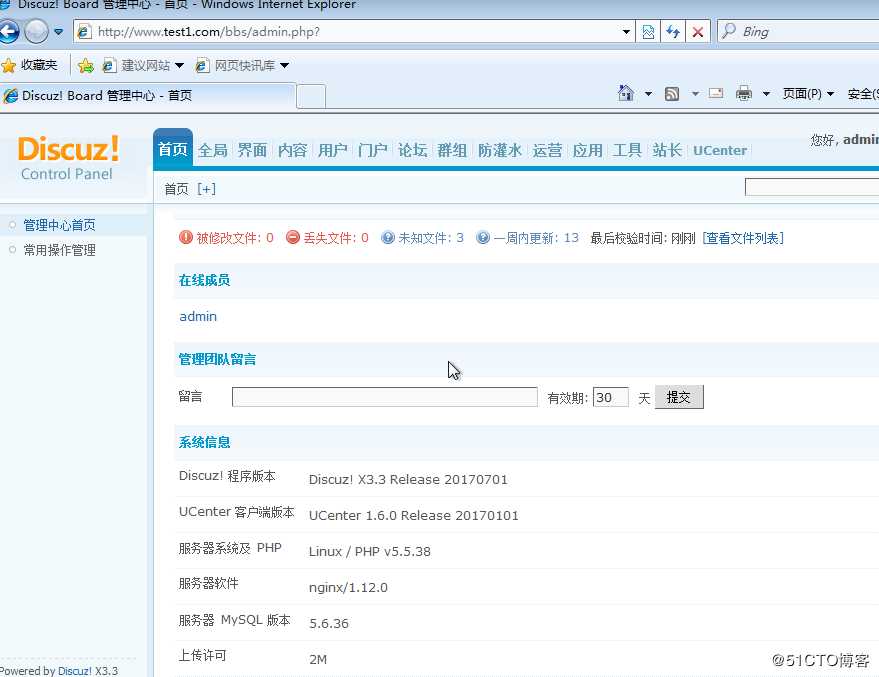Open the 用户 navigation menu

pos(332,150)
